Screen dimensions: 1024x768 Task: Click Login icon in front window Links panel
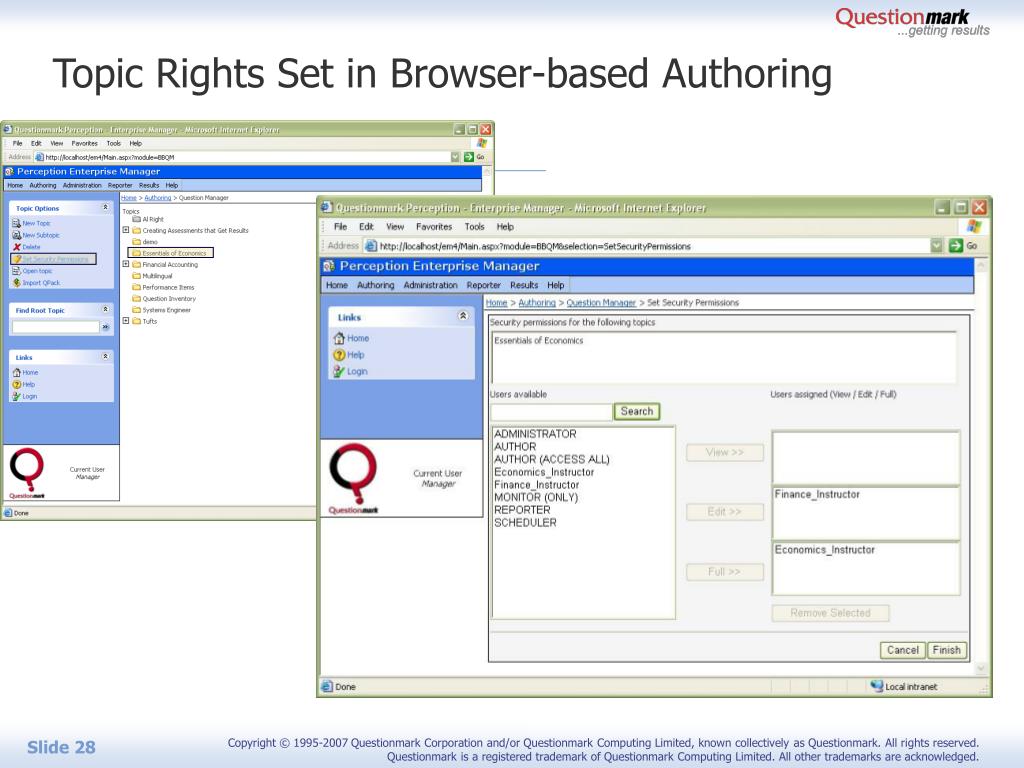tap(339, 371)
